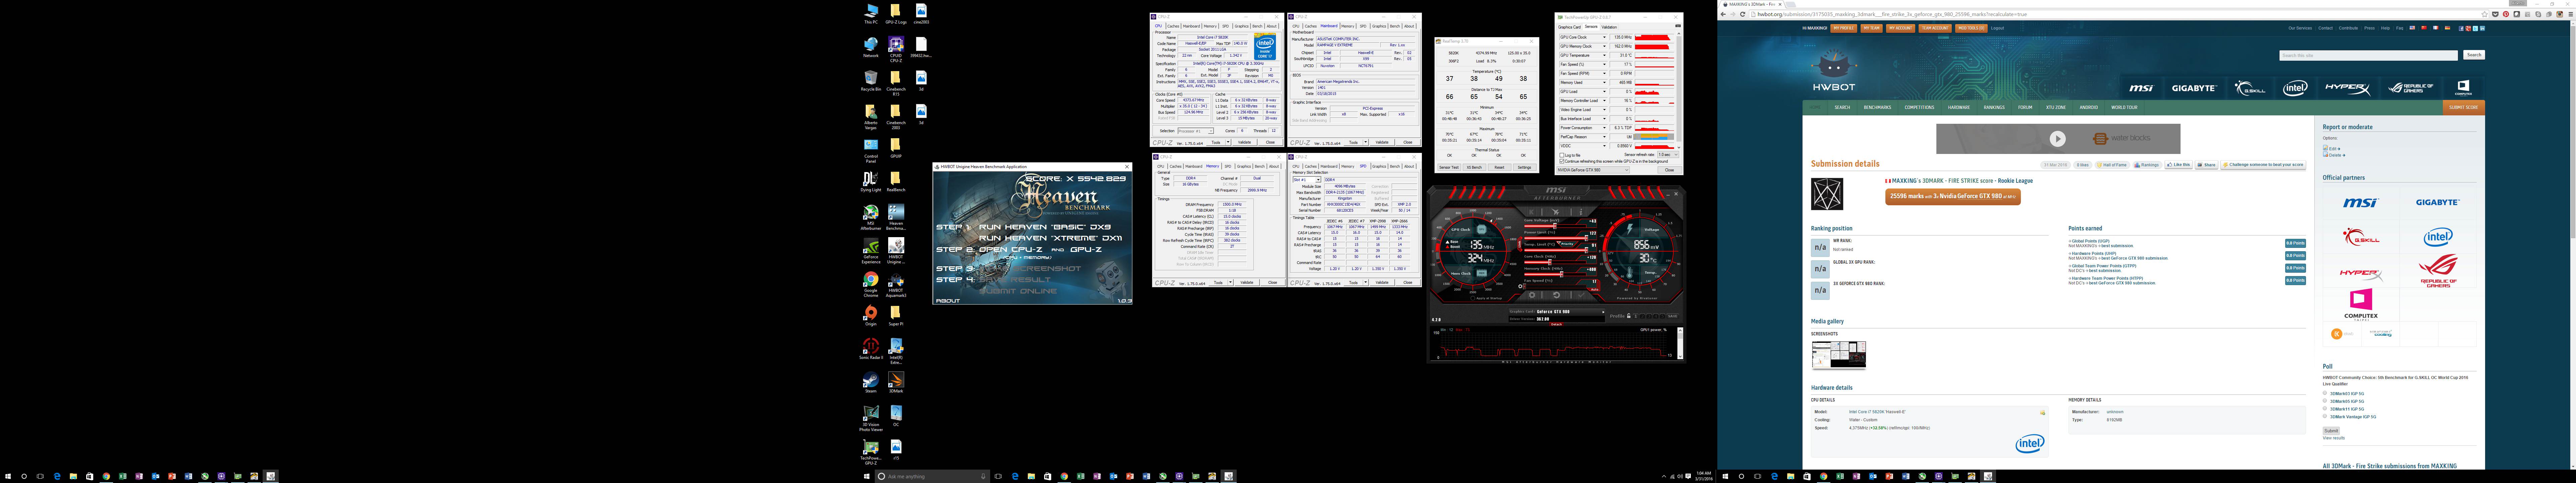Viewport: 2576px width, 483px height.
Task: Open the RealBench desktop shortcut
Action: (896, 181)
